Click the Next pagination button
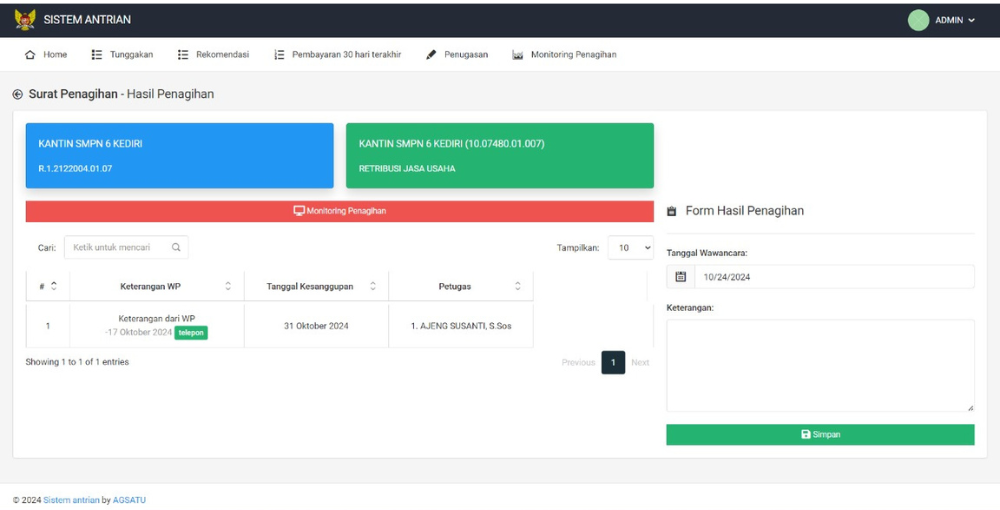 pyautogui.click(x=640, y=363)
